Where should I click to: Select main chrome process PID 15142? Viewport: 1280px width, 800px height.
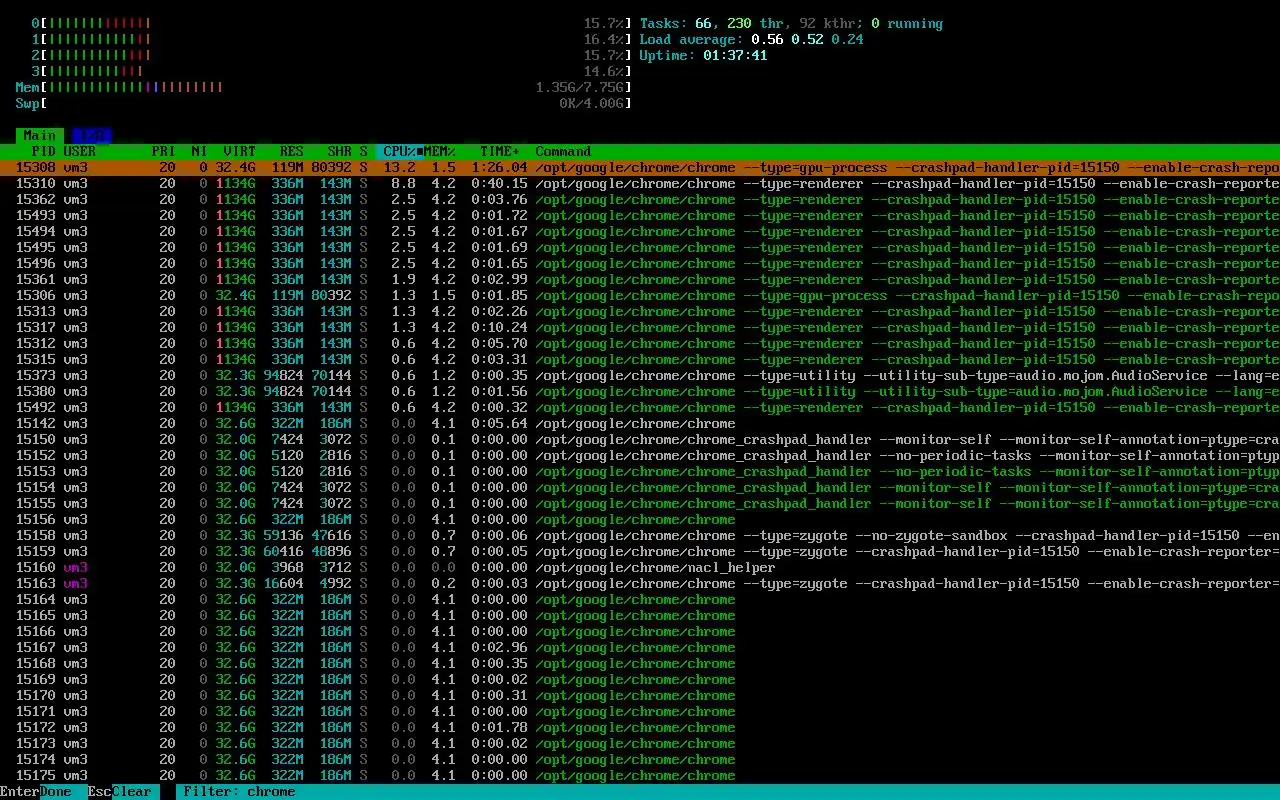(640, 423)
